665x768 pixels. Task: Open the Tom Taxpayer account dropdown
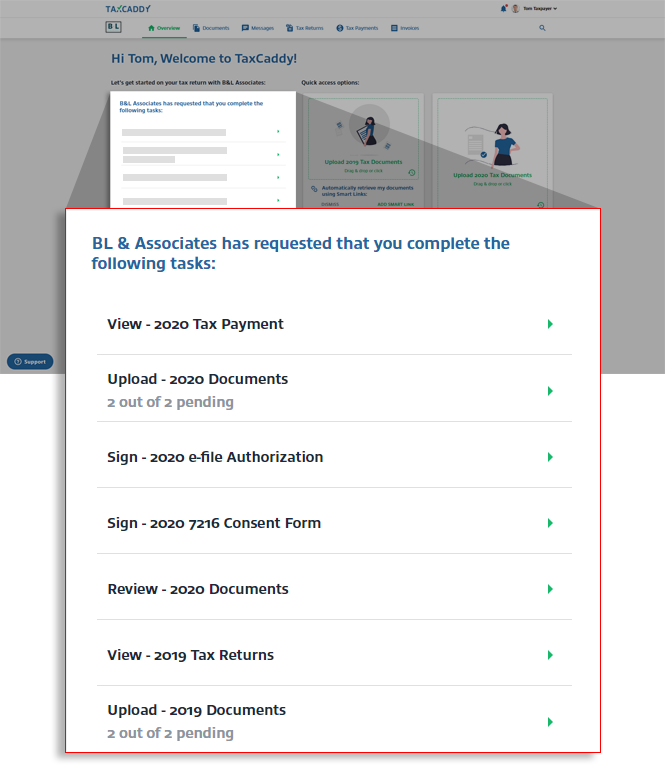point(540,8)
